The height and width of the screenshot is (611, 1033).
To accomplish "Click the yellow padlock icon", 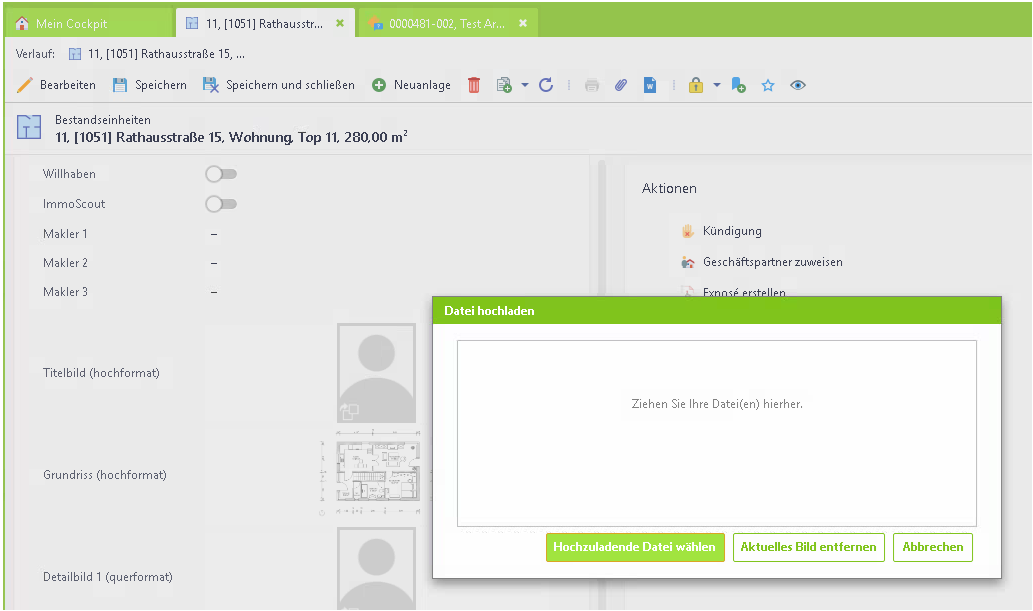I will click(696, 86).
